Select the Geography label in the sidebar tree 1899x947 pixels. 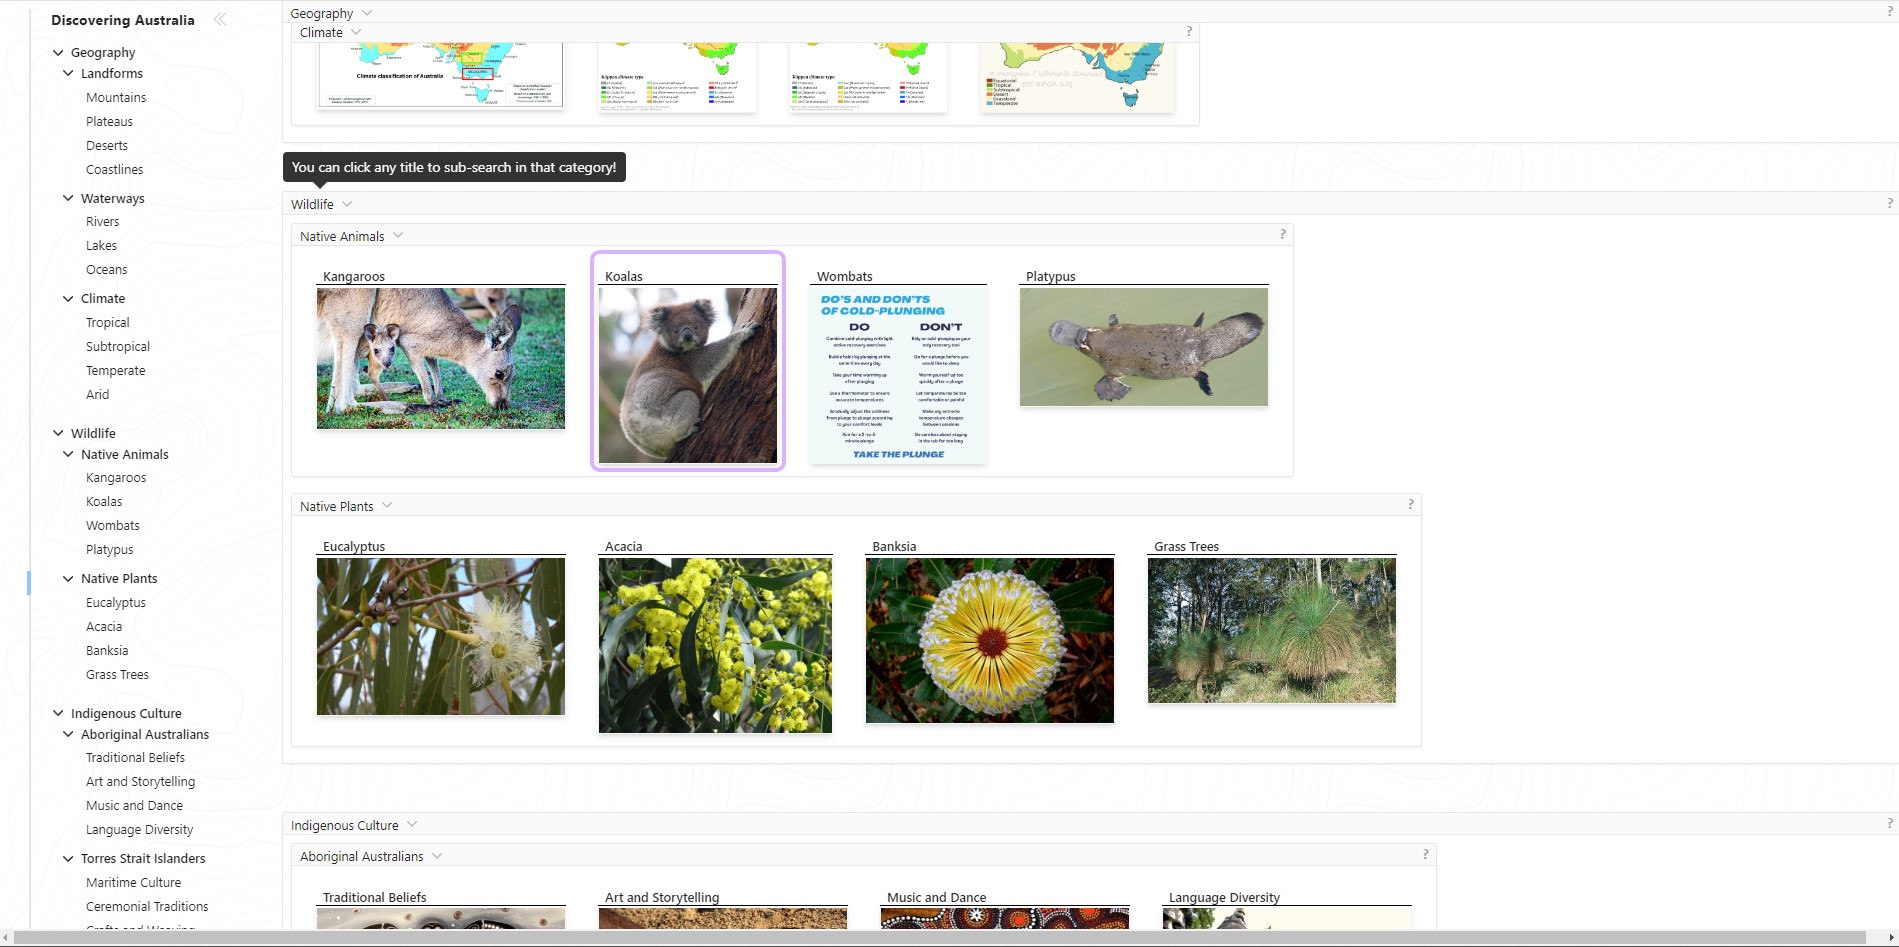[x=103, y=52]
